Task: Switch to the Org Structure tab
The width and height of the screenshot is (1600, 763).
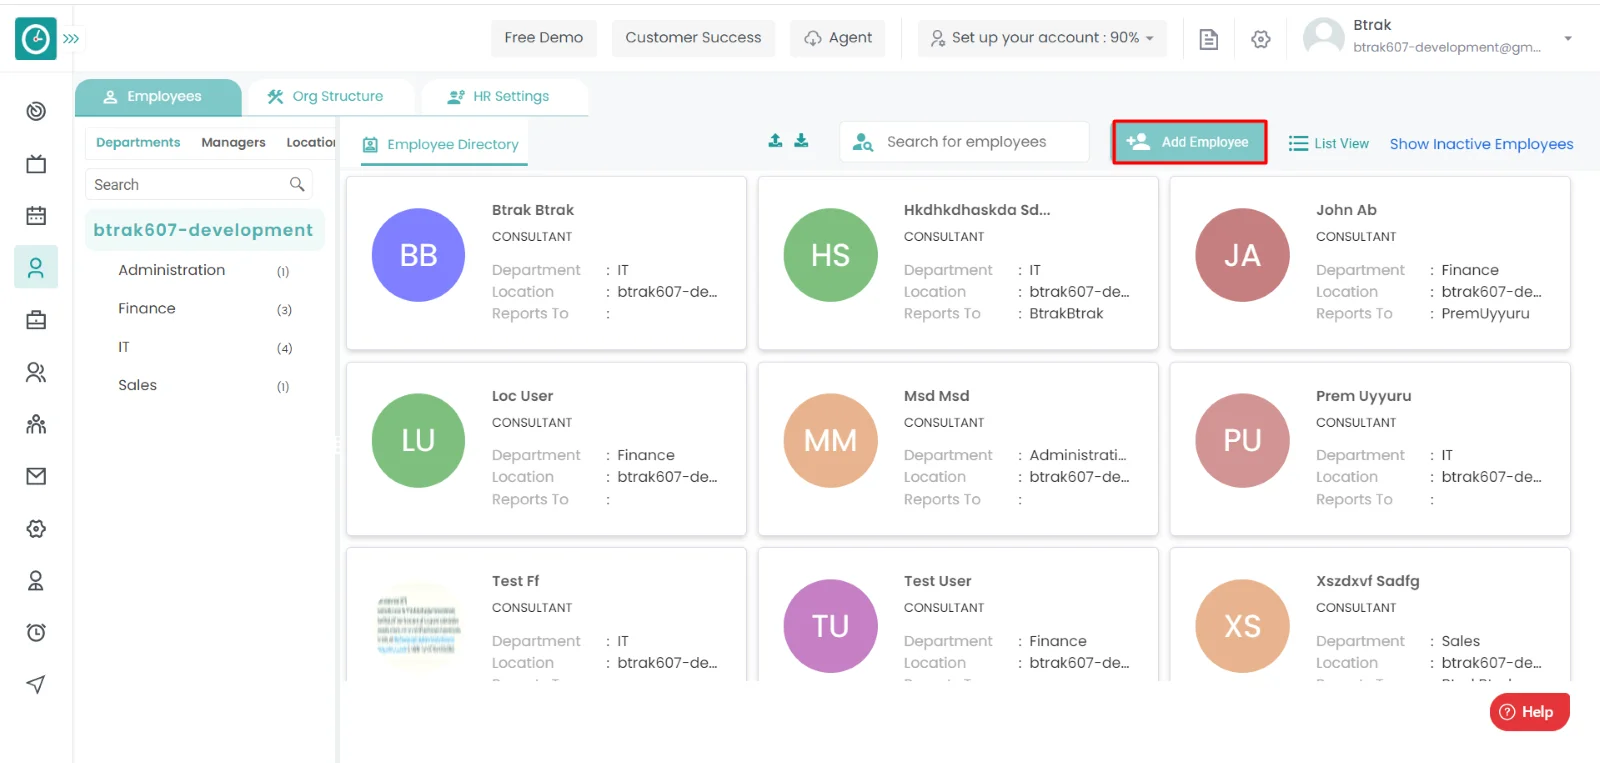Action: [326, 97]
